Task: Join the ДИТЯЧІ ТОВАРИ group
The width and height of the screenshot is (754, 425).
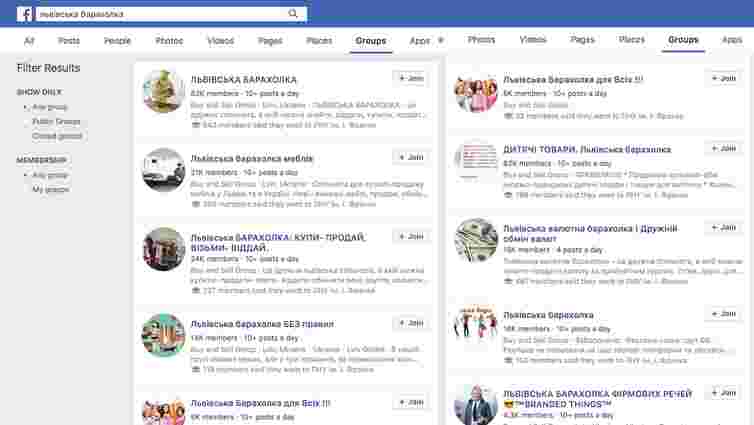Action: [724, 148]
